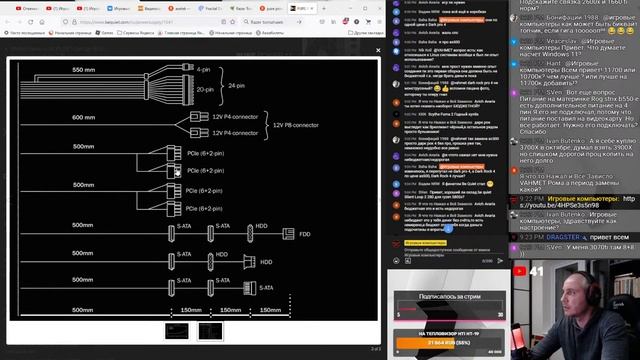Show site security info via lock icon
The height and width of the screenshot is (360, 640).
pyautogui.click(x=74, y=22)
